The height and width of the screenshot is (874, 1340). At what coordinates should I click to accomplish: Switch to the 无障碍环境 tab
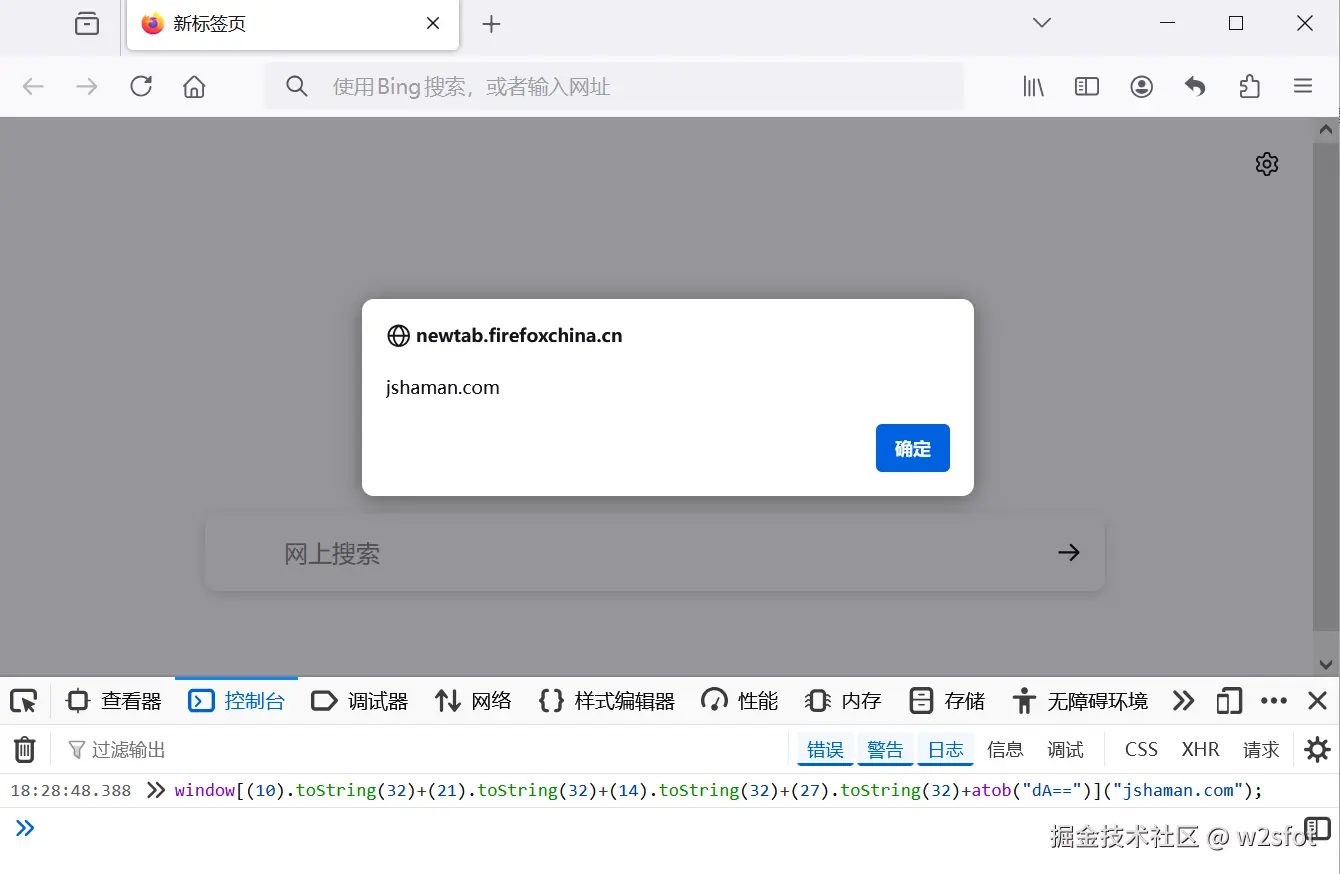pyautogui.click(x=1080, y=701)
